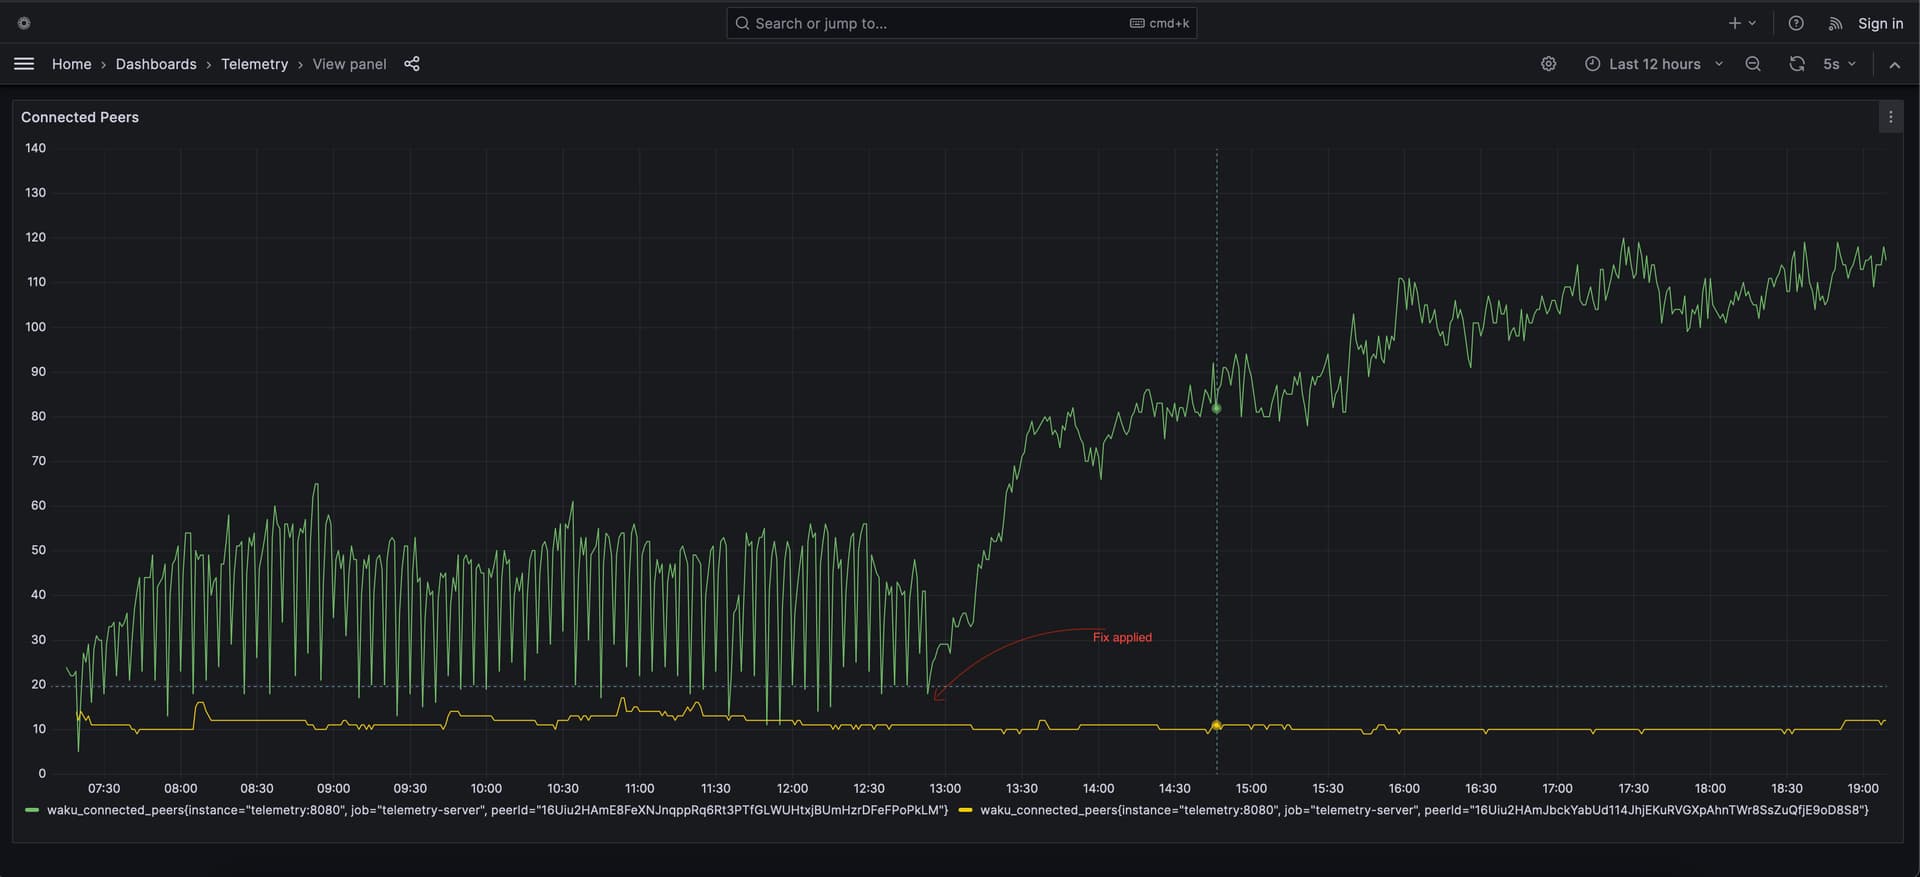Click the Grafana logo icon
The height and width of the screenshot is (877, 1920).
(x=24, y=23)
